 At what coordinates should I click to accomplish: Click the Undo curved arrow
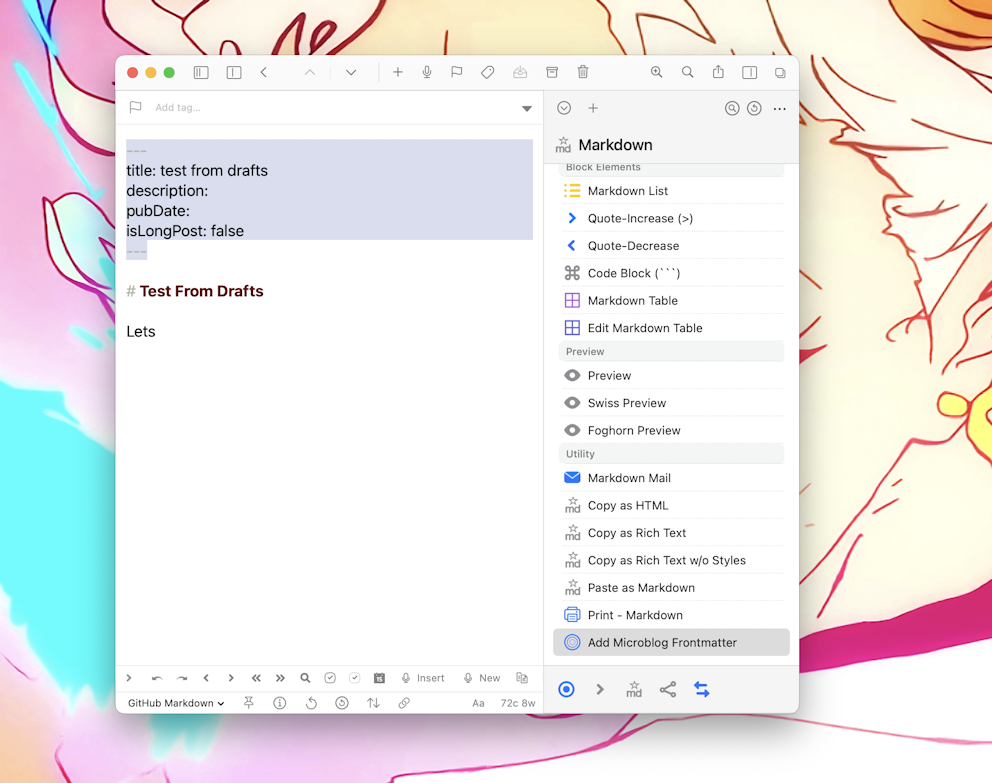(x=157, y=679)
